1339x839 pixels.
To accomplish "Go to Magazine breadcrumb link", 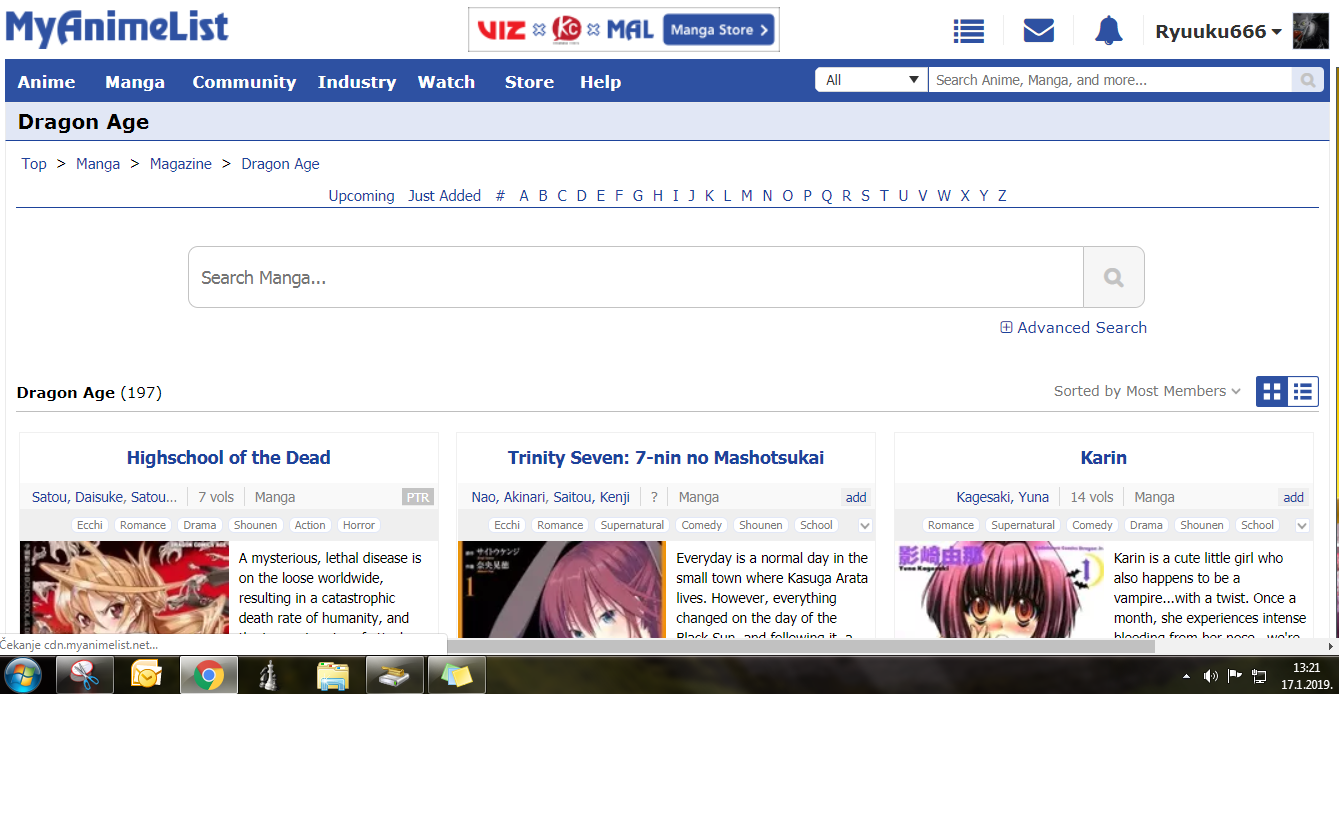I will [x=181, y=164].
